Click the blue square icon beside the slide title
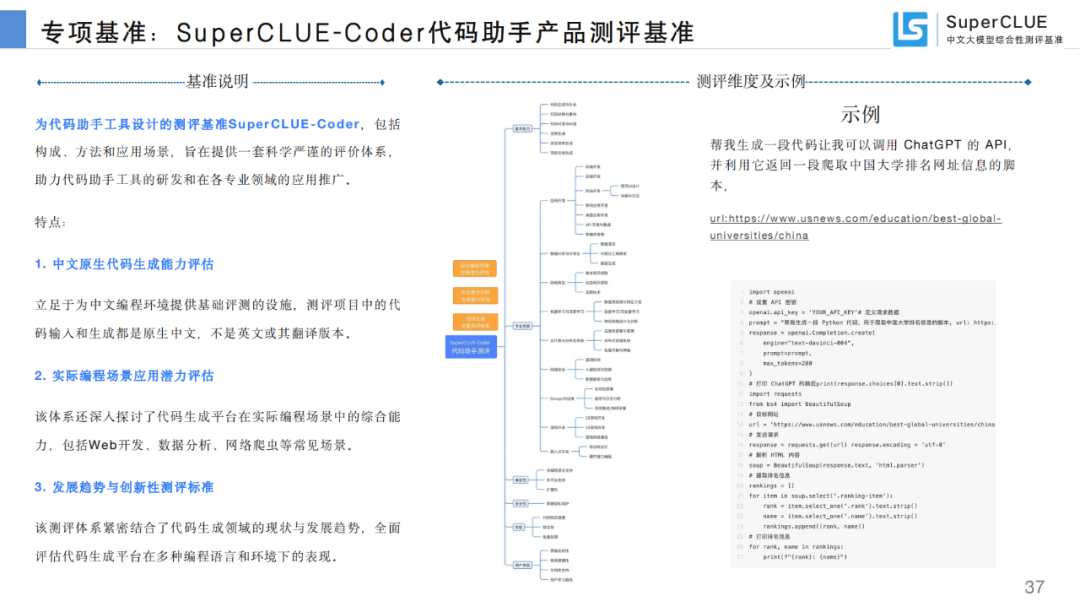 (14, 25)
